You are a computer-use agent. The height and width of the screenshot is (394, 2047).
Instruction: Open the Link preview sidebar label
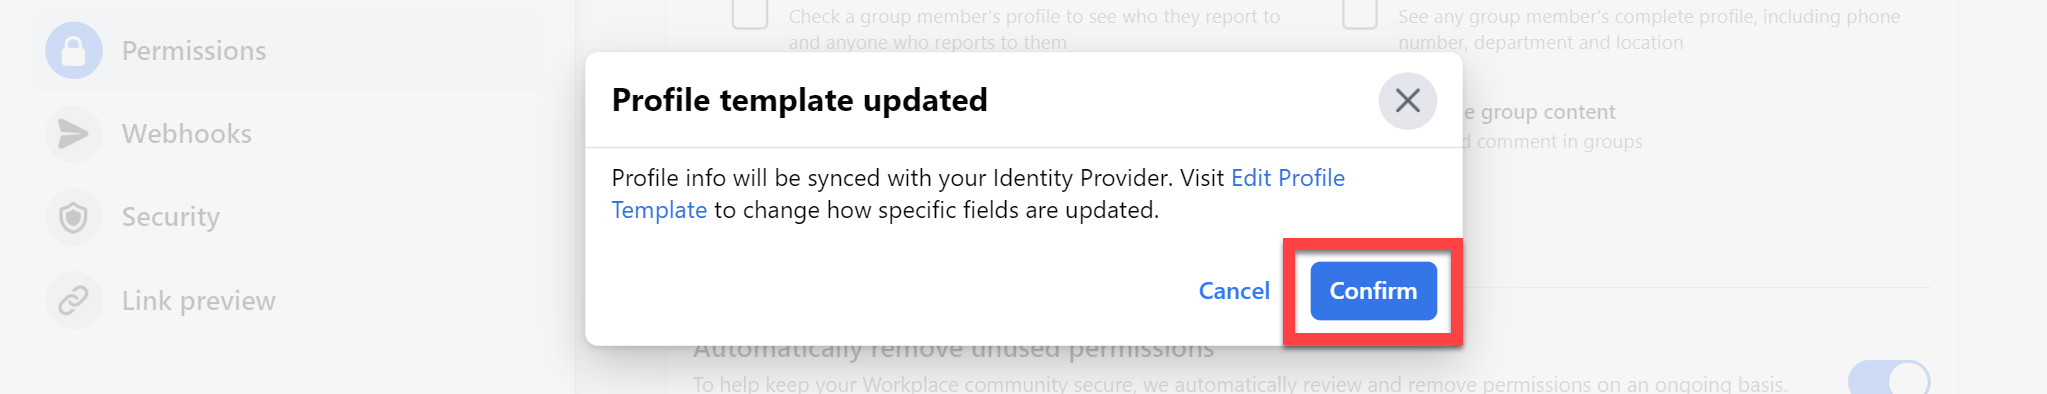pos(199,300)
